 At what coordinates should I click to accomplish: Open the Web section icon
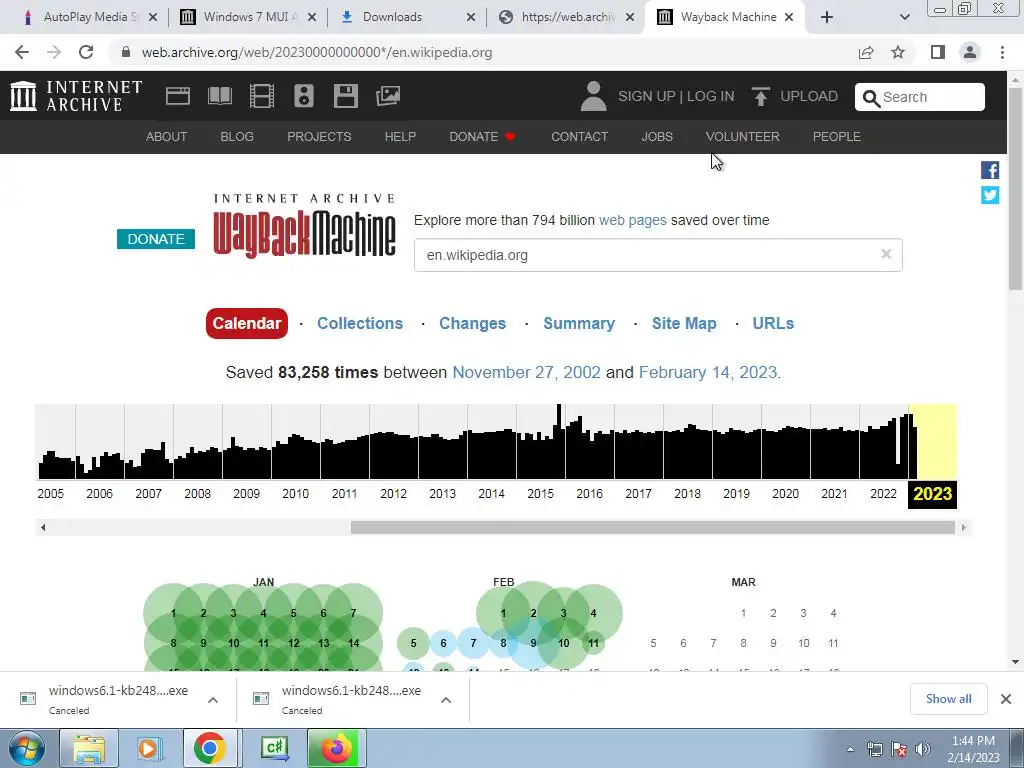click(x=178, y=96)
